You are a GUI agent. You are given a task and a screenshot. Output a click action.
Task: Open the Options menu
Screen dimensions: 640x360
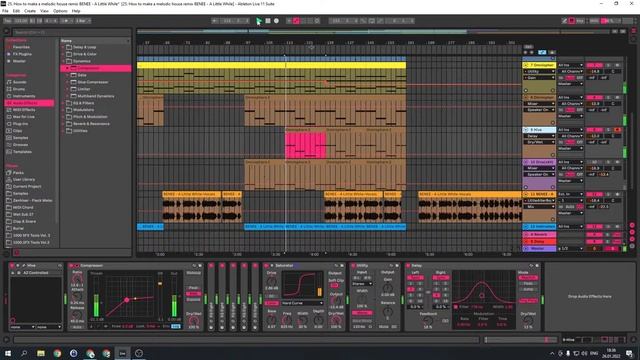point(60,11)
